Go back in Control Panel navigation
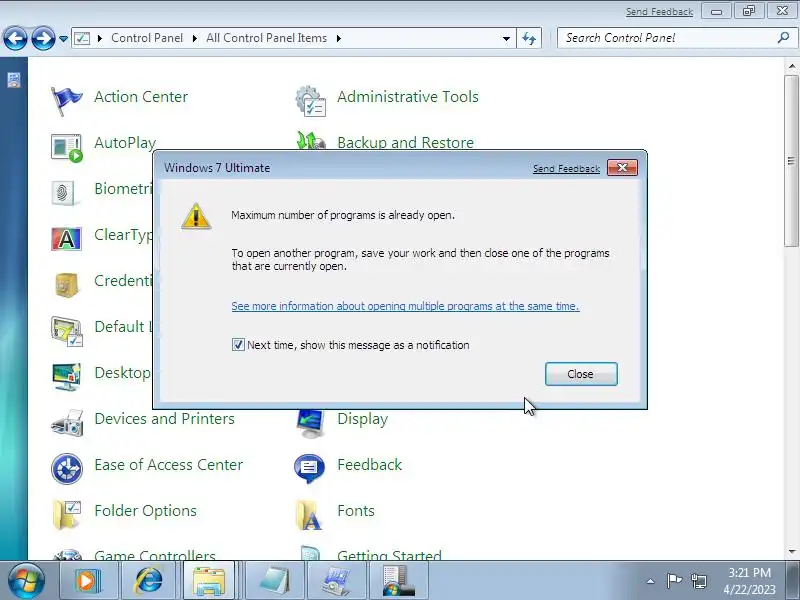 [x=15, y=38]
